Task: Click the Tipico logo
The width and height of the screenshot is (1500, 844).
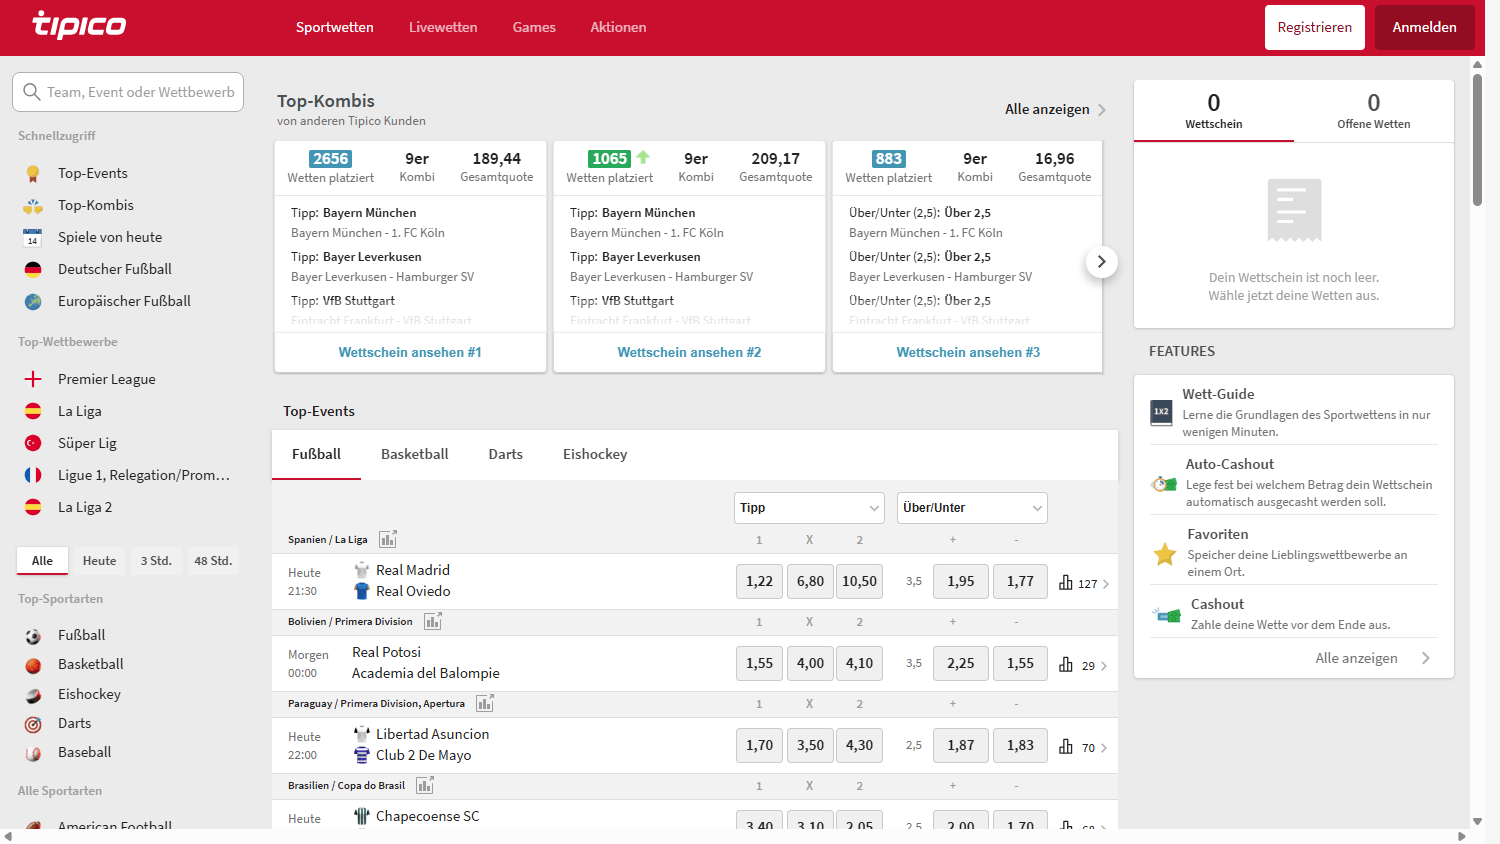Action: click(x=79, y=25)
